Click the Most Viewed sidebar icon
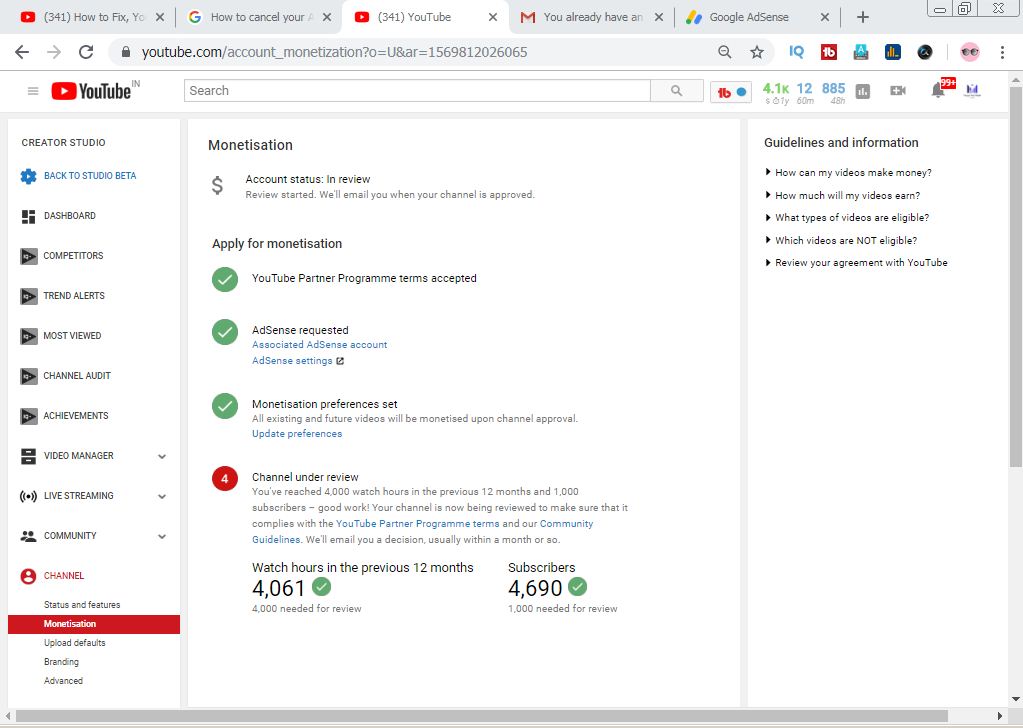 29,336
